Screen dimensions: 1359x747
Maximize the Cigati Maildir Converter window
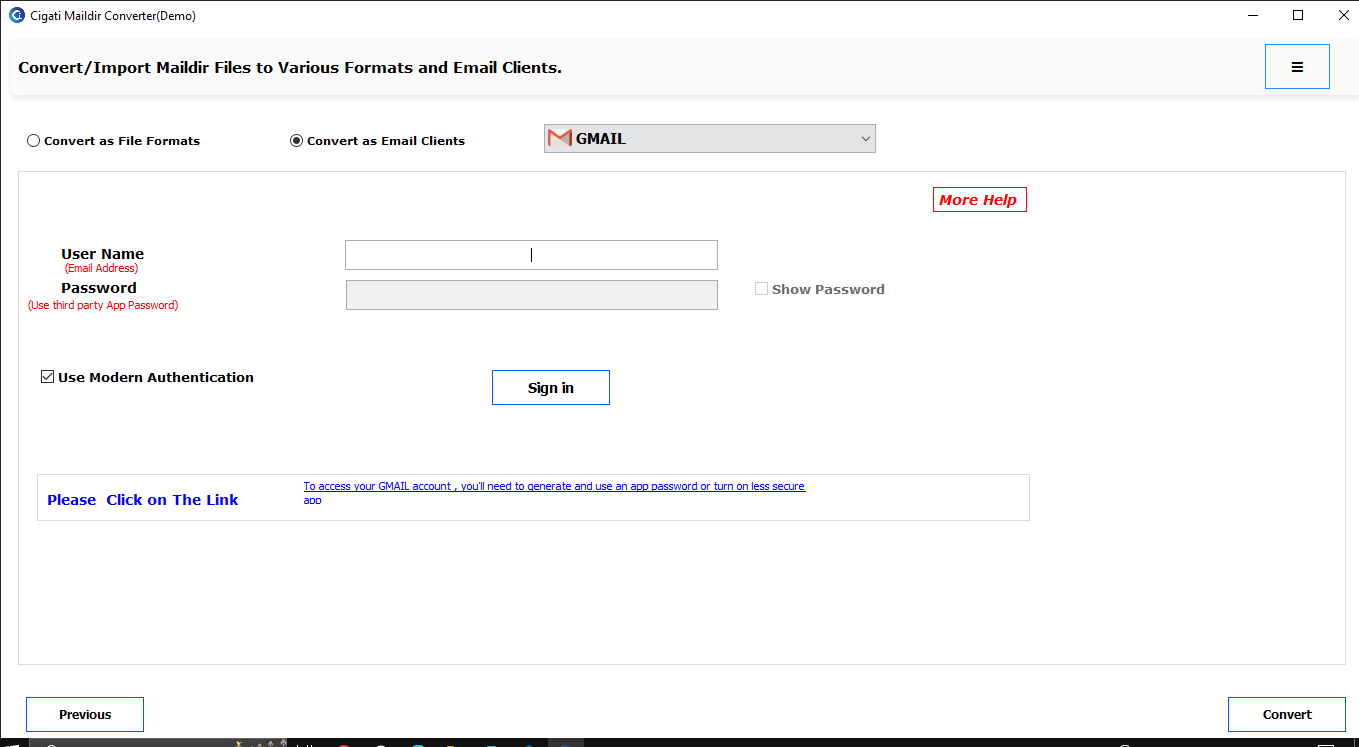tap(1298, 15)
